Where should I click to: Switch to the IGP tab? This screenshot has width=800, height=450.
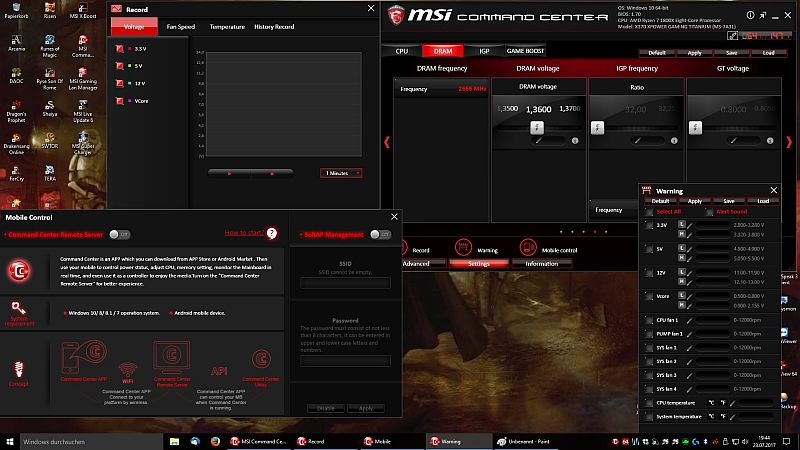click(x=484, y=51)
